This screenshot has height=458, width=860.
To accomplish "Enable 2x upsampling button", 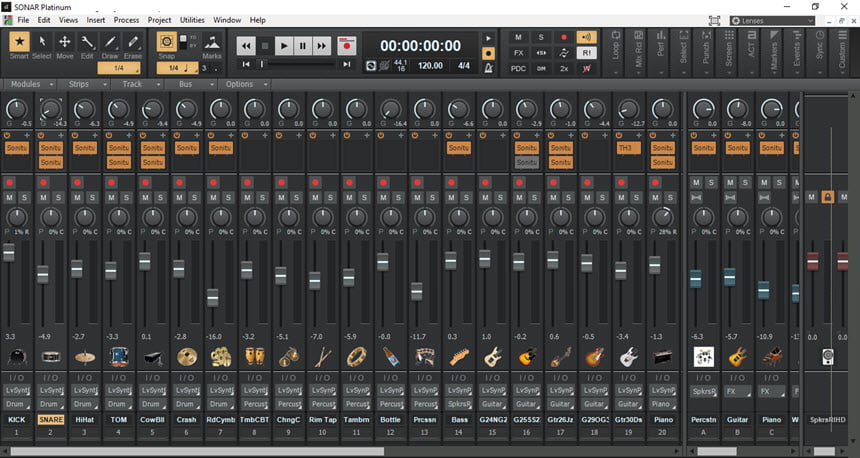I will pyautogui.click(x=564, y=68).
